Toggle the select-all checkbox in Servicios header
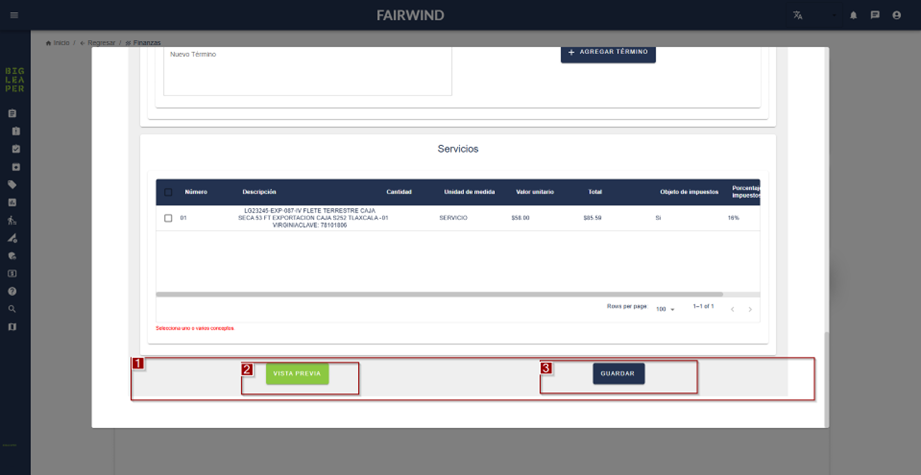921x475 pixels. pos(168,192)
